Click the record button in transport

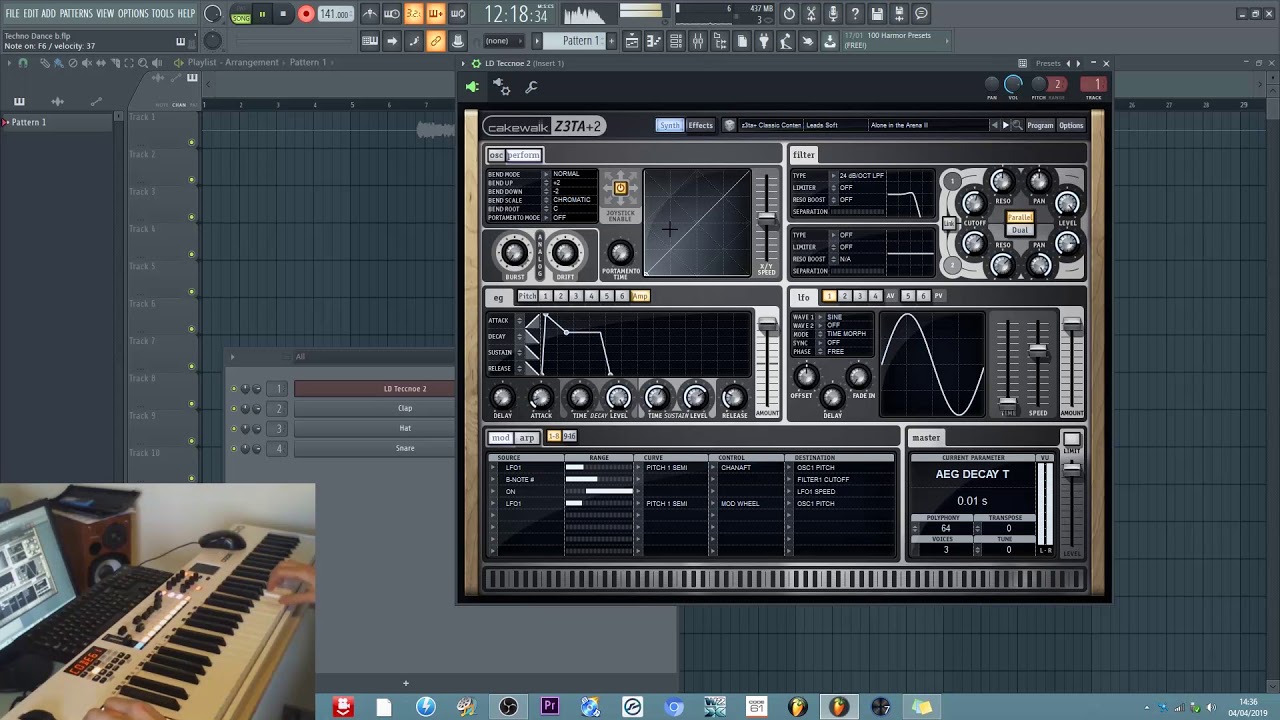point(306,13)
